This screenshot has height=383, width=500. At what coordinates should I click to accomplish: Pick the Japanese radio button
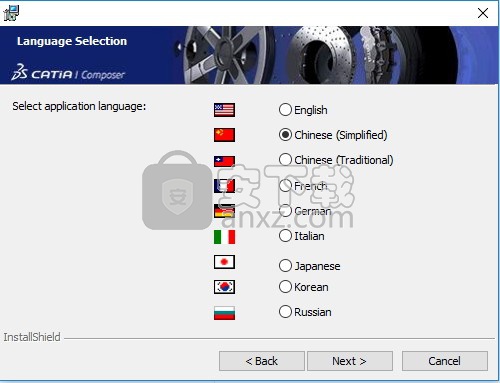pos(285,266)
